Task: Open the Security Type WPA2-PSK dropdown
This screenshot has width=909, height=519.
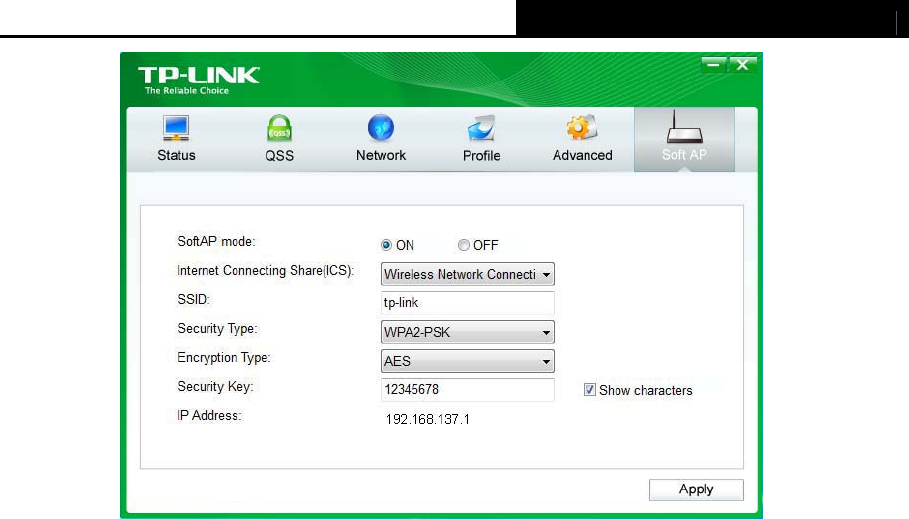Action: (467, 332)
